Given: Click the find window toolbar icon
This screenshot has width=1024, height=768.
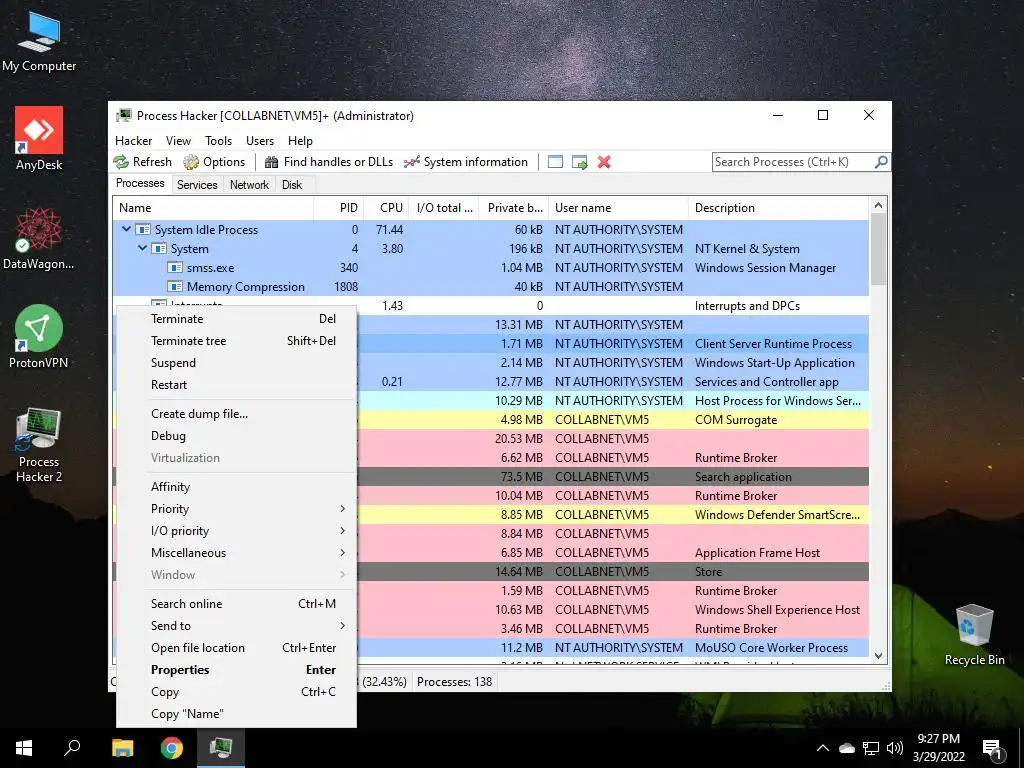Looking at the screenshot, I should tap(555, 162).
